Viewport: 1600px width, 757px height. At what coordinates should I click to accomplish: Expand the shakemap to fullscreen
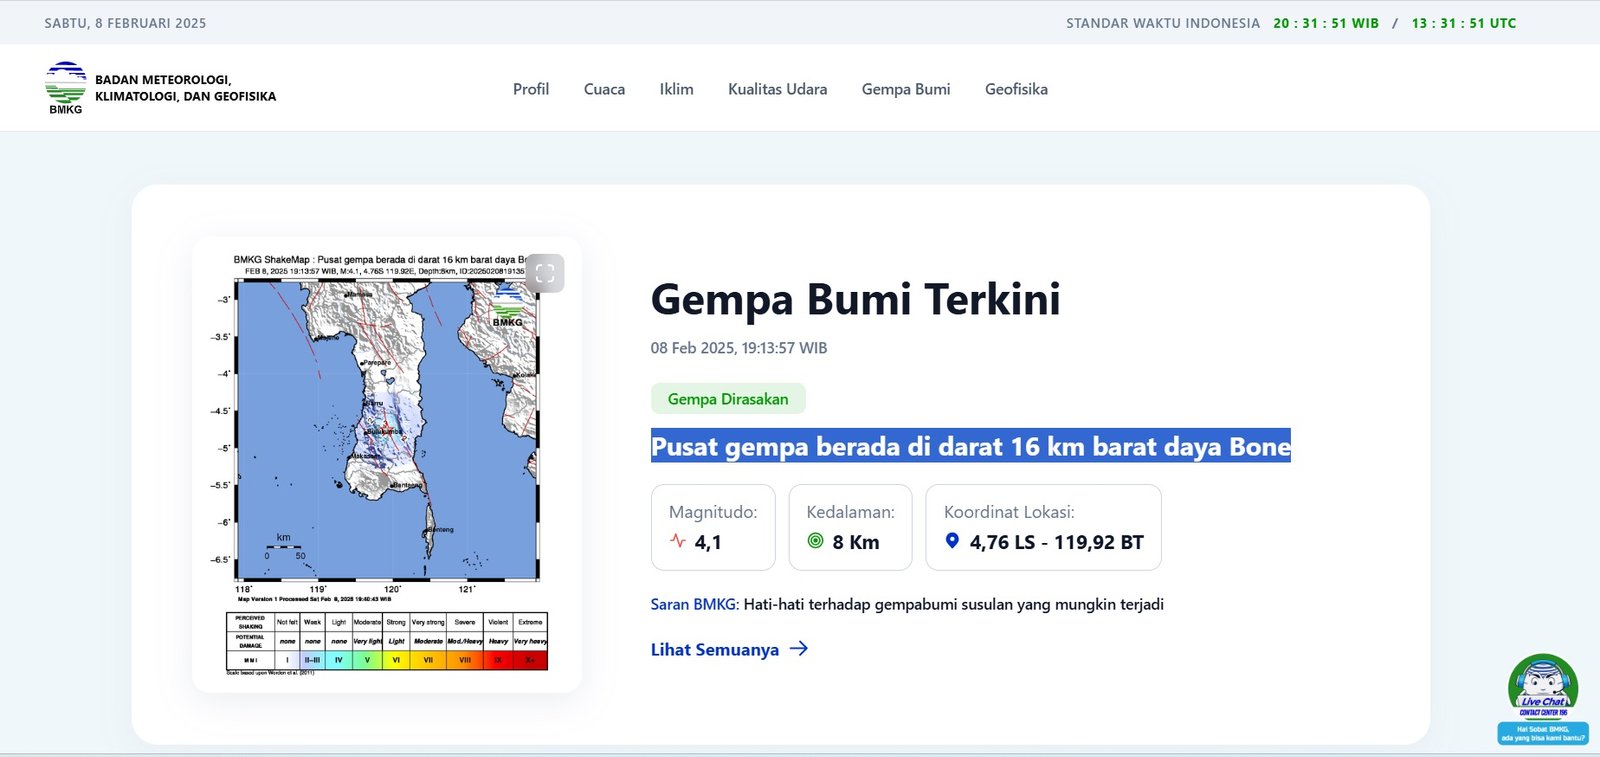[545, 273]
